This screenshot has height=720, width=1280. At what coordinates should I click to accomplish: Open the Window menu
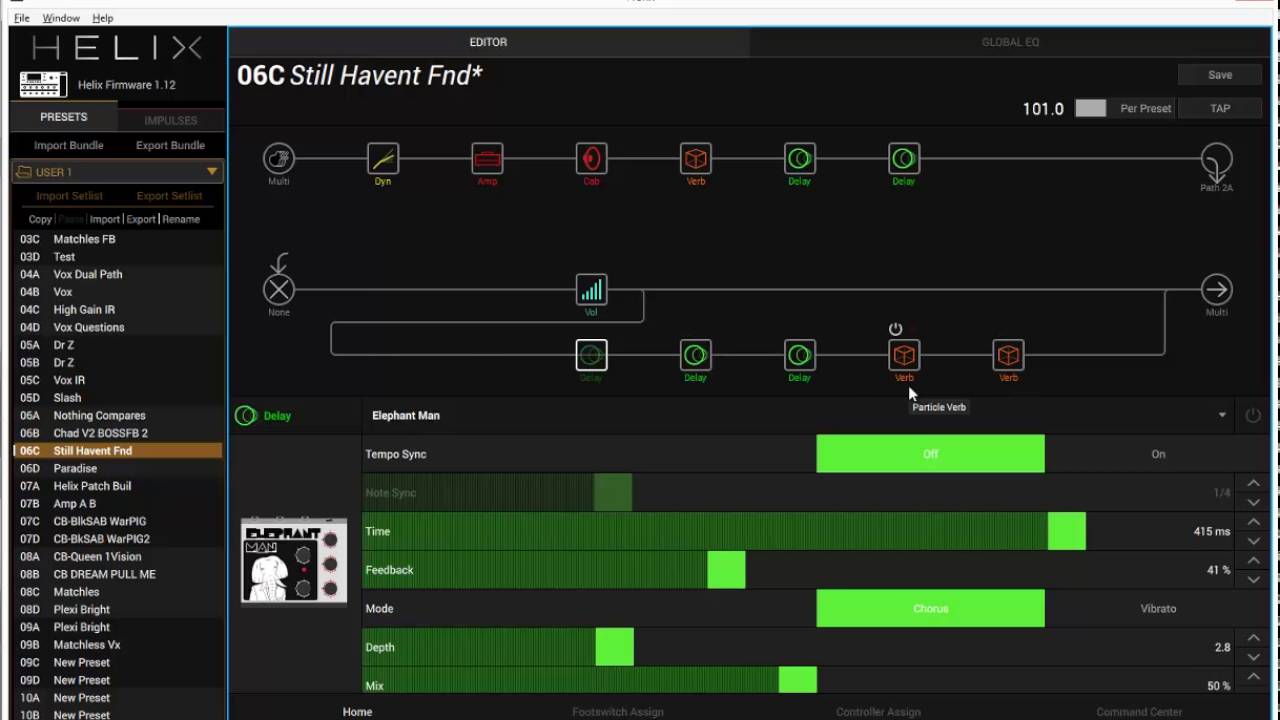click(61, 18)
